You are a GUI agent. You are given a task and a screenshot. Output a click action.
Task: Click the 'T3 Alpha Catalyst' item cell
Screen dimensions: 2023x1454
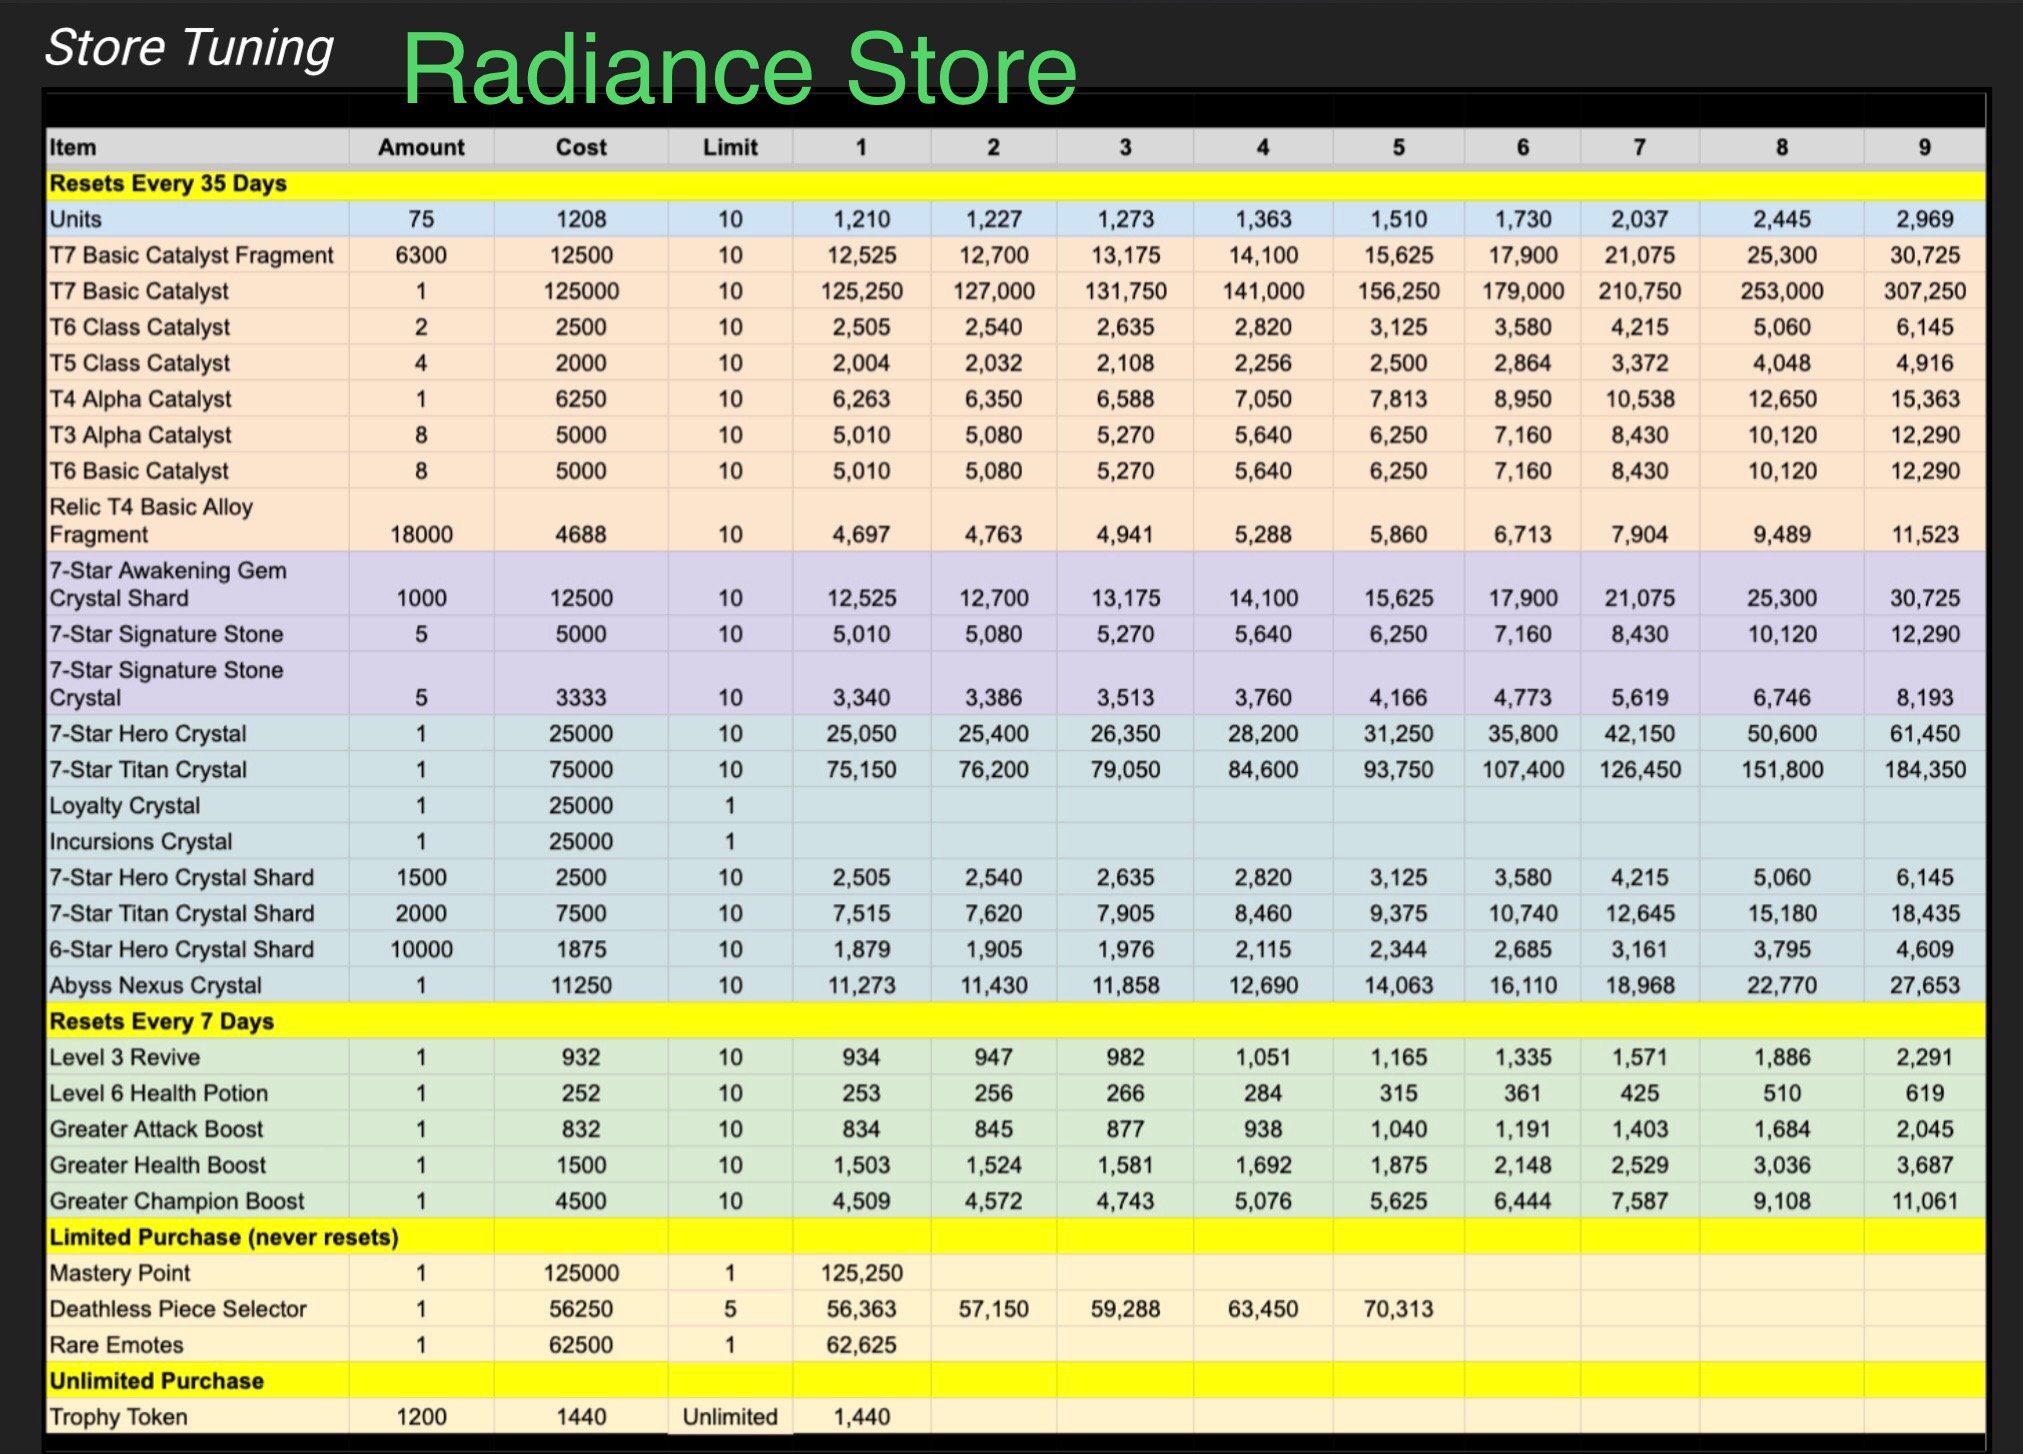coord(197,435)
